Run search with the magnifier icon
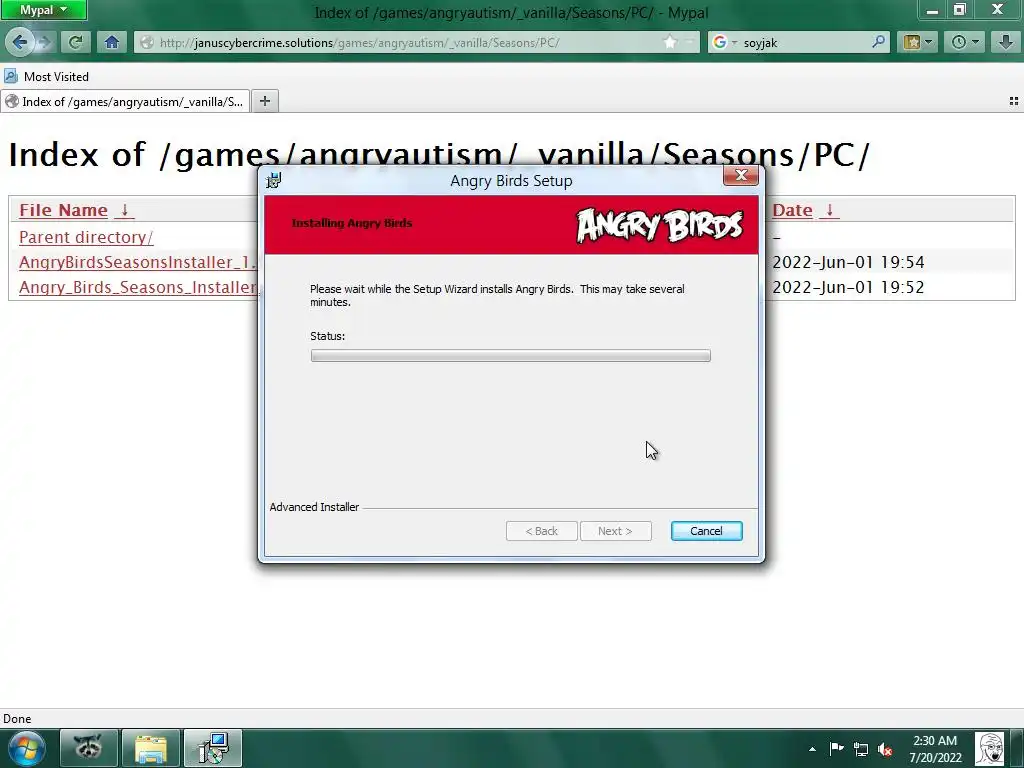 [x=878, y=42]
